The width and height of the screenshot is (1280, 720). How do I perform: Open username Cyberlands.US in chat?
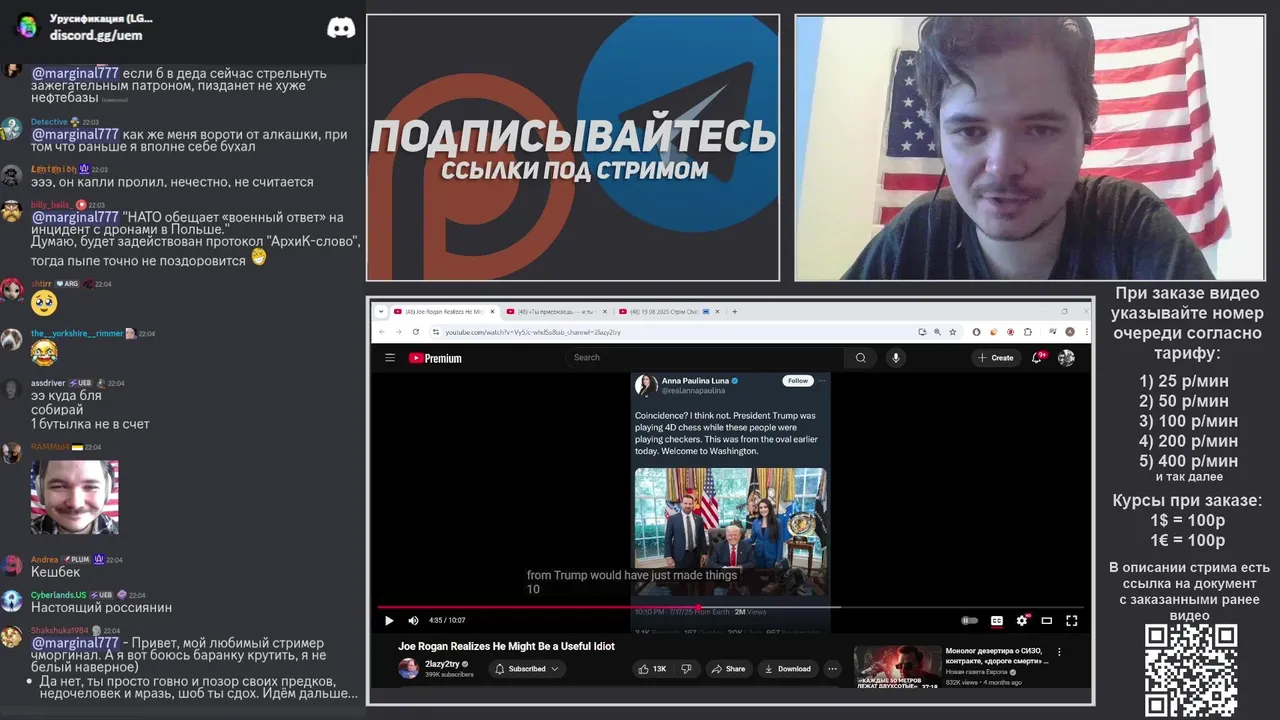point(58,595)
